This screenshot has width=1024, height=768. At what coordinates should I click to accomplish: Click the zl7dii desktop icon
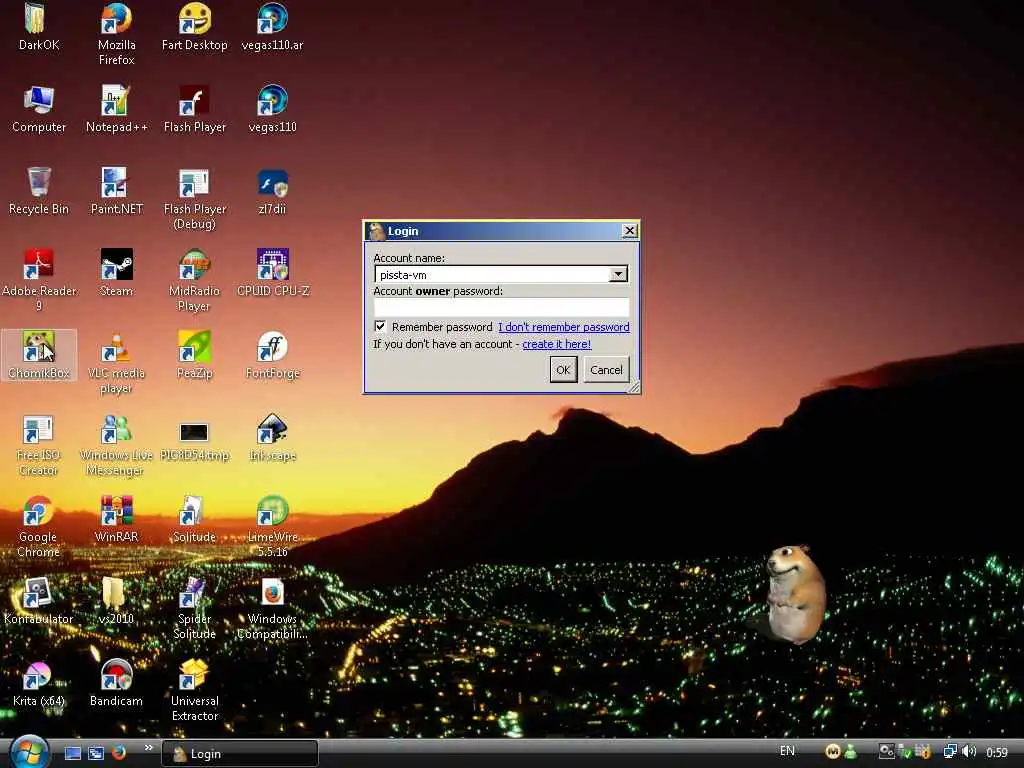272,183
